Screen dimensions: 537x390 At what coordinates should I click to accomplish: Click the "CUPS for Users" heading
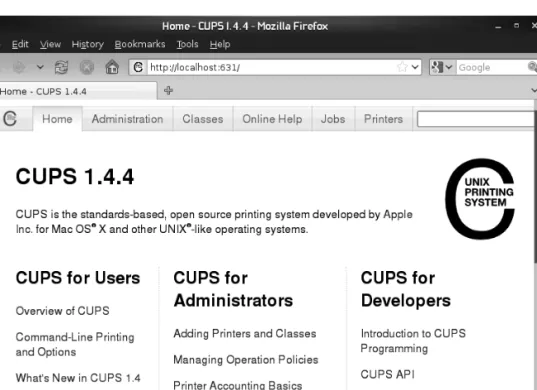click(x=78, y=278)
